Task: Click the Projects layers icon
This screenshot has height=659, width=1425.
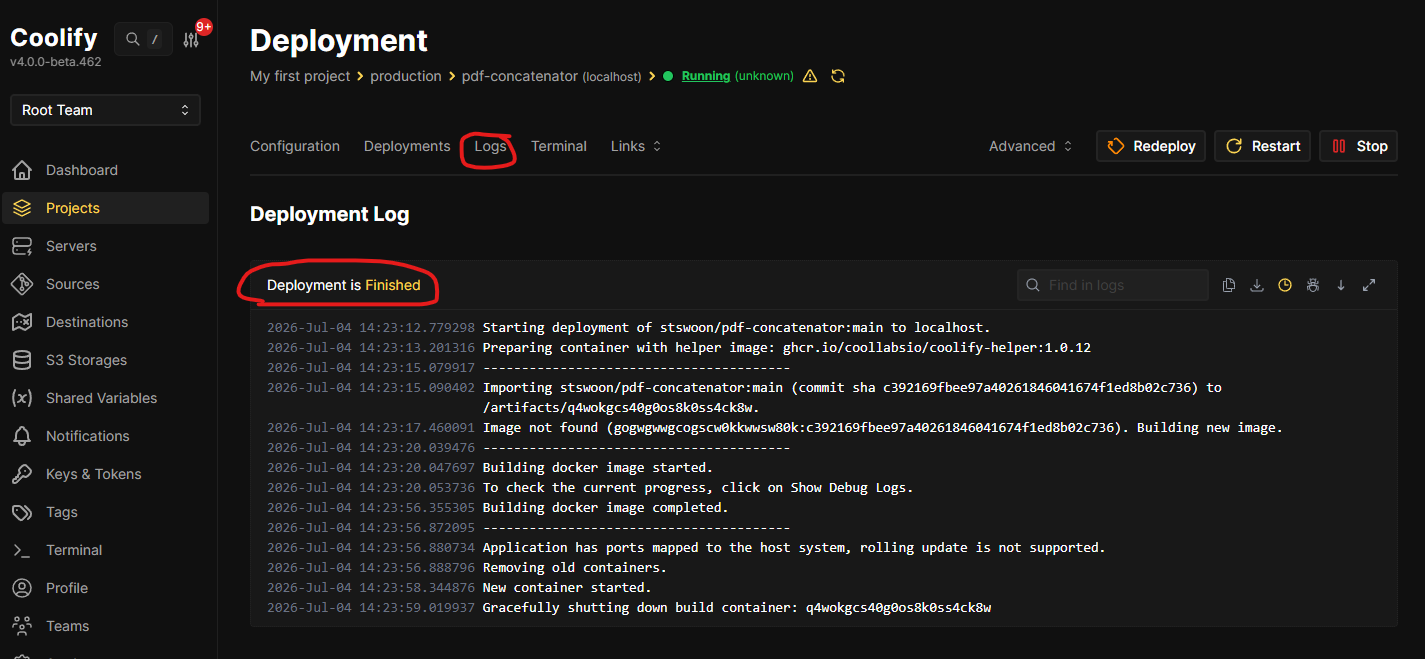Action: click(x=22, y=208)
